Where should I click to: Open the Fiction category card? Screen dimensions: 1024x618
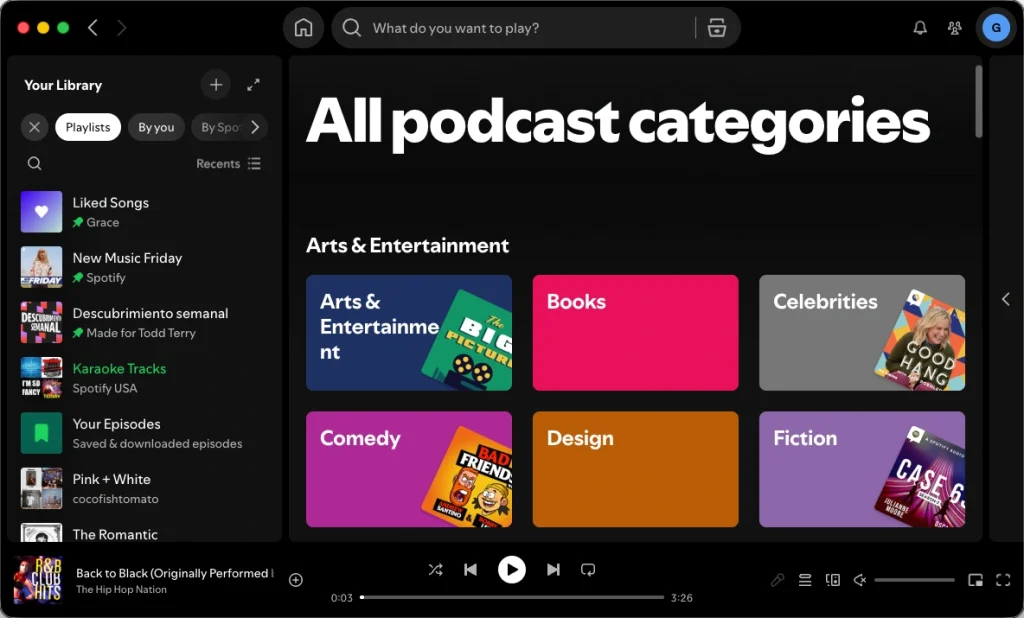(862, 469)
